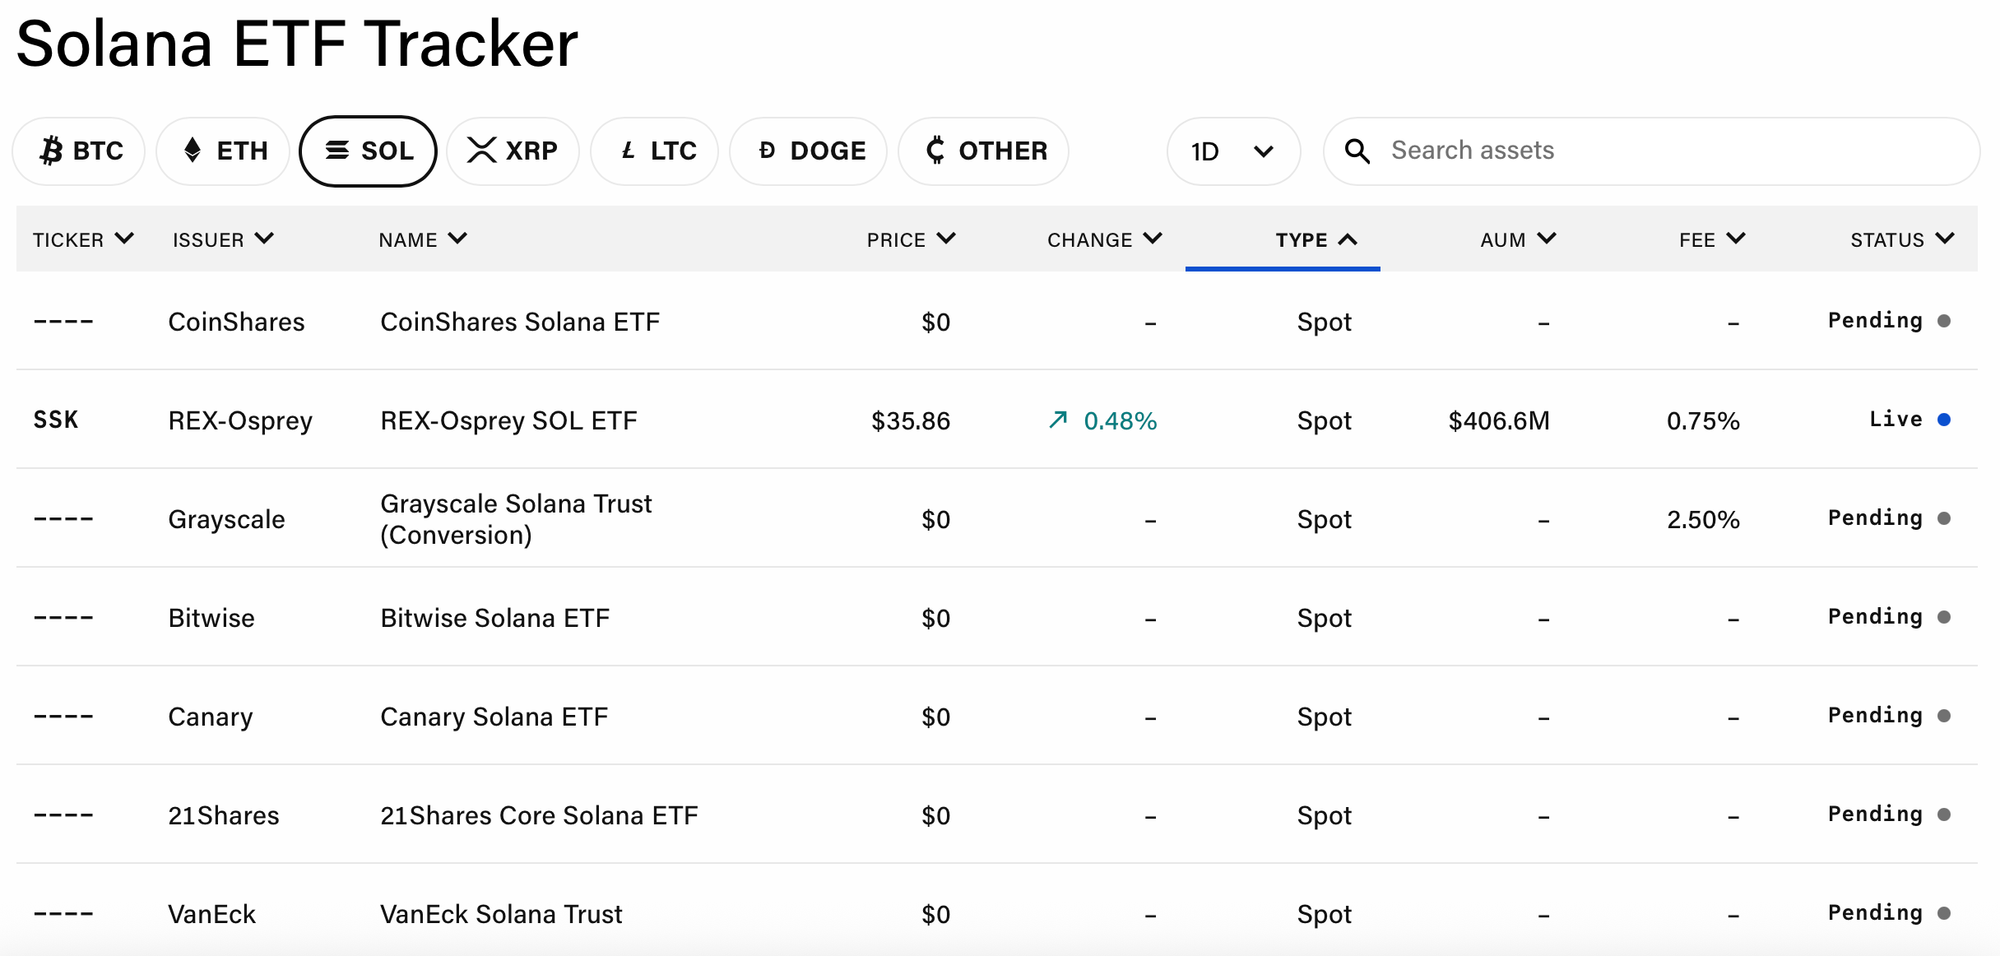The width and height of the screenshot is (2000, 956).
Task: Click the green up-arrow beside 0.48%
Action: pos(1058,420)
